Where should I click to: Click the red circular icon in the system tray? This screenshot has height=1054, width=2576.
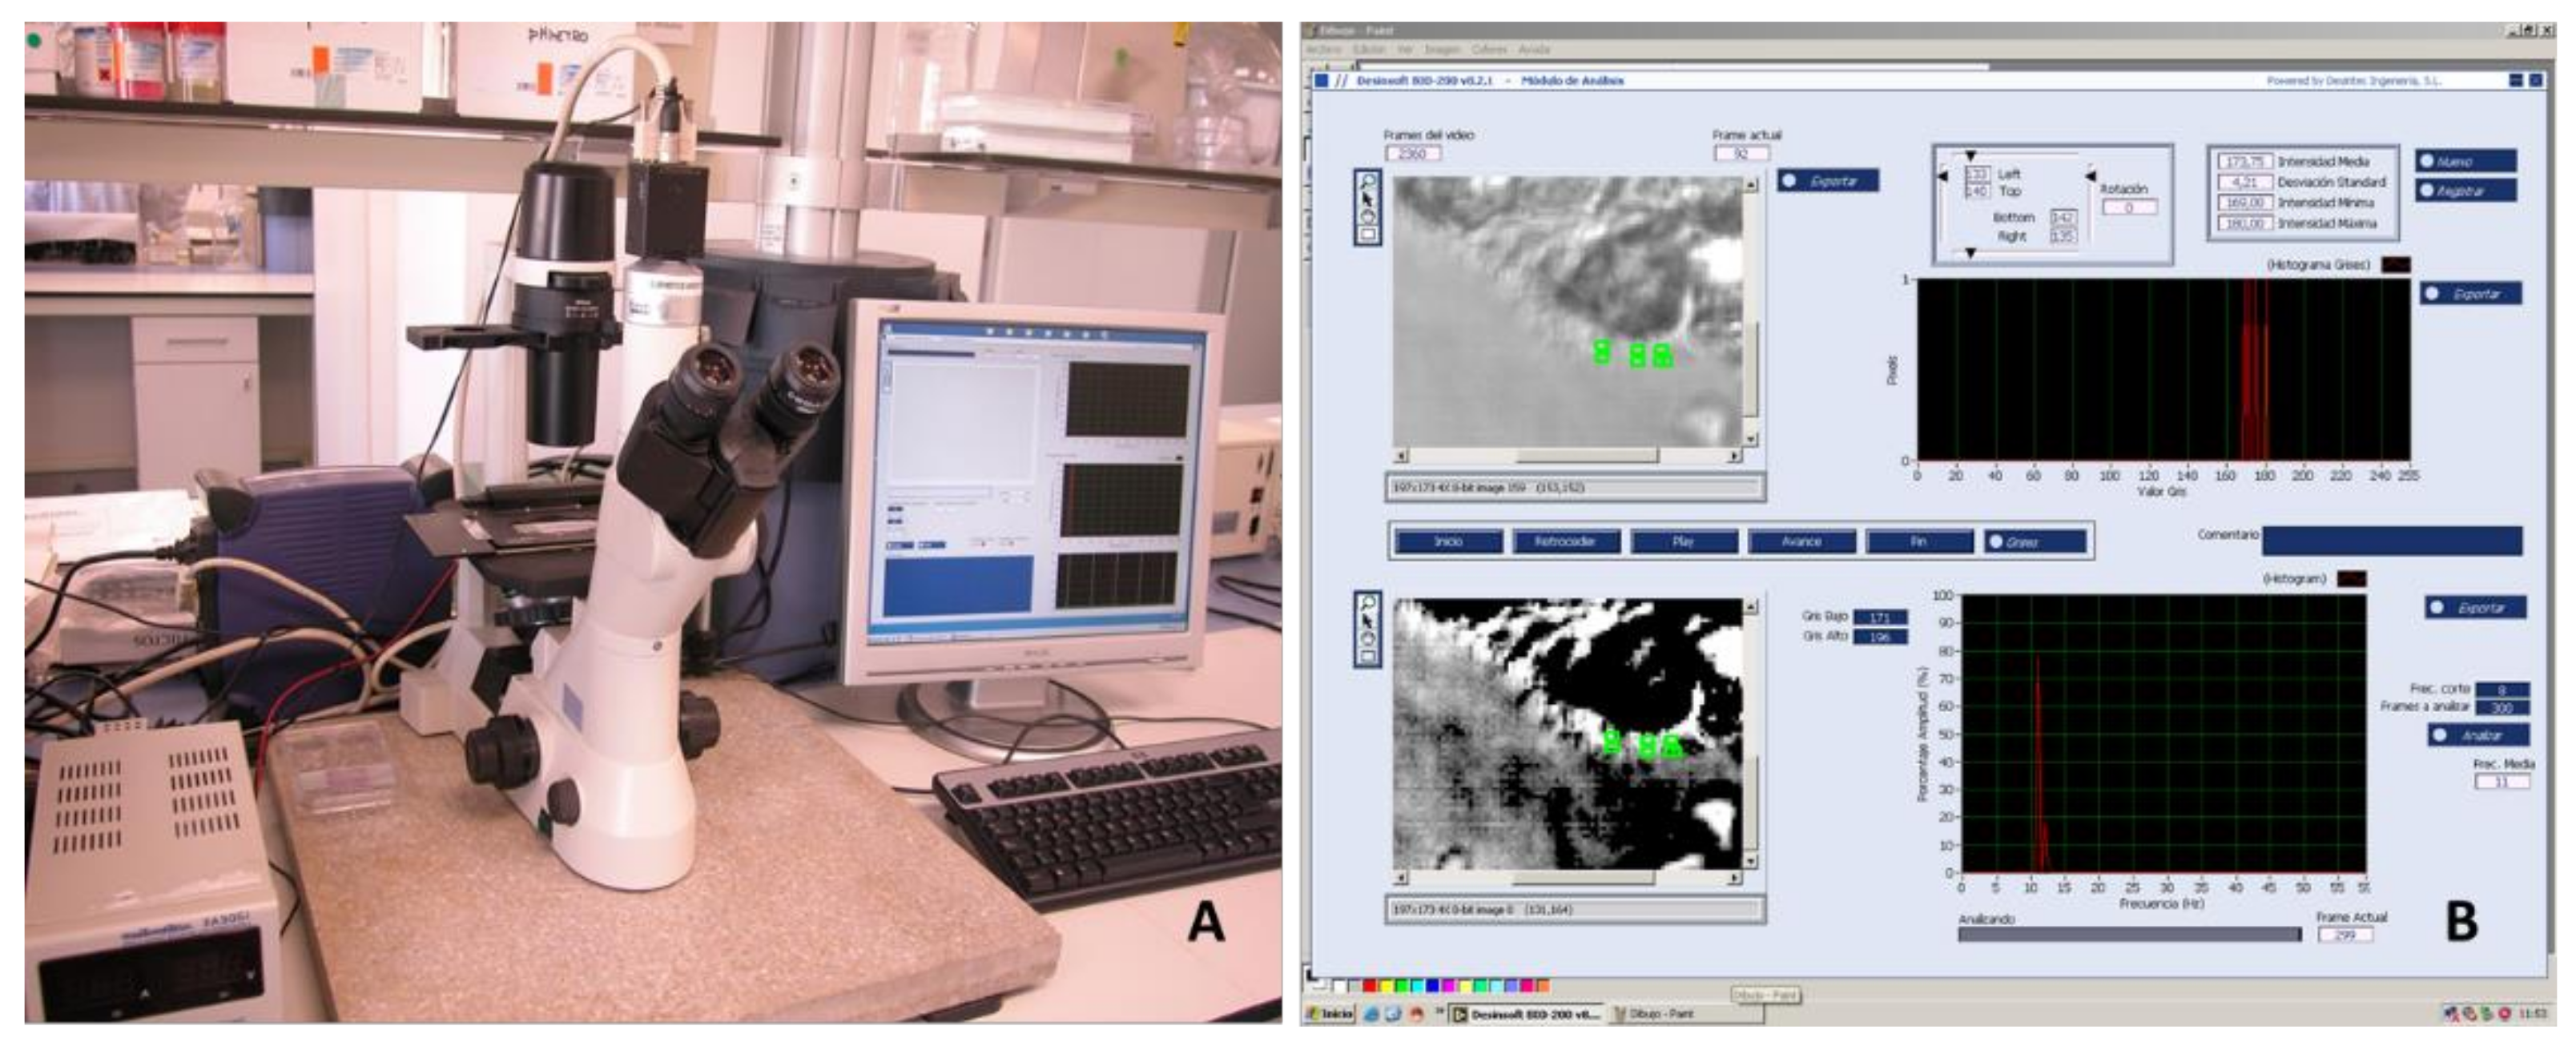click(x=2505, y=1014)
